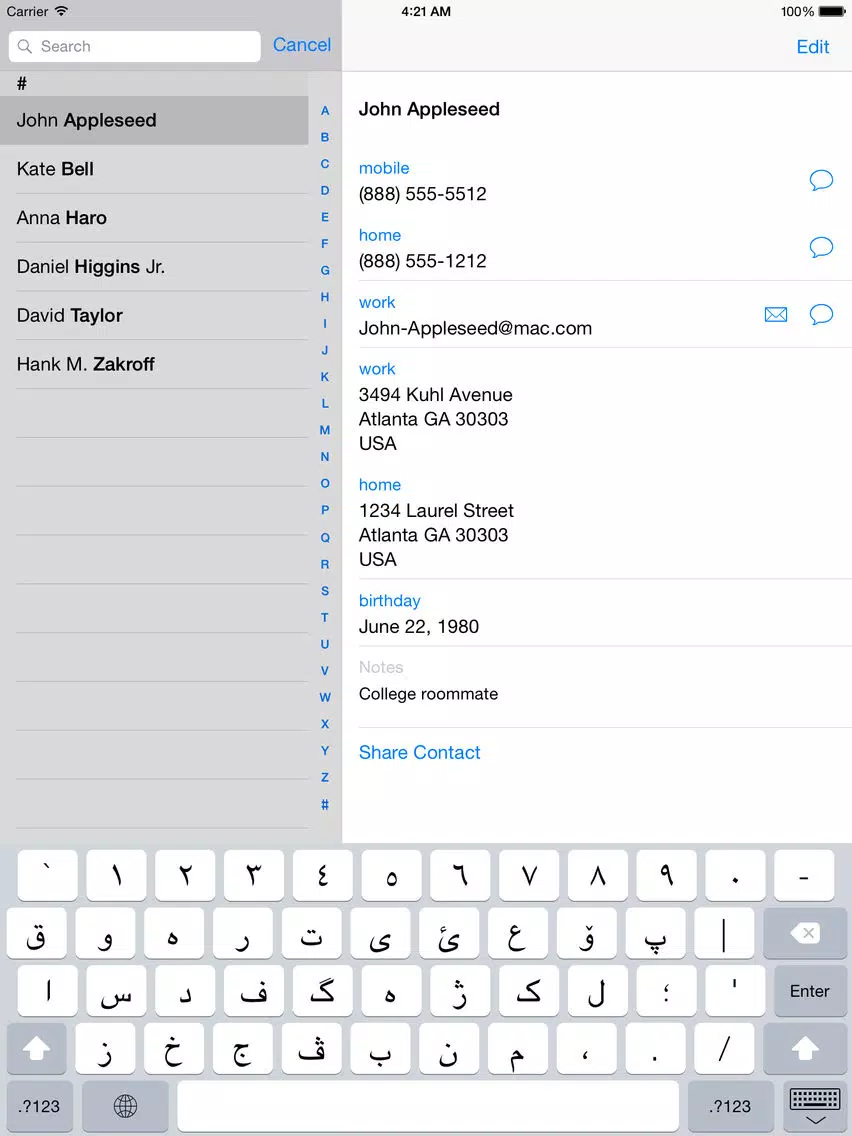Jump to # at index bottom
Image resolution: width=852 pixels, height=1136 pixels.
[325, 805]
